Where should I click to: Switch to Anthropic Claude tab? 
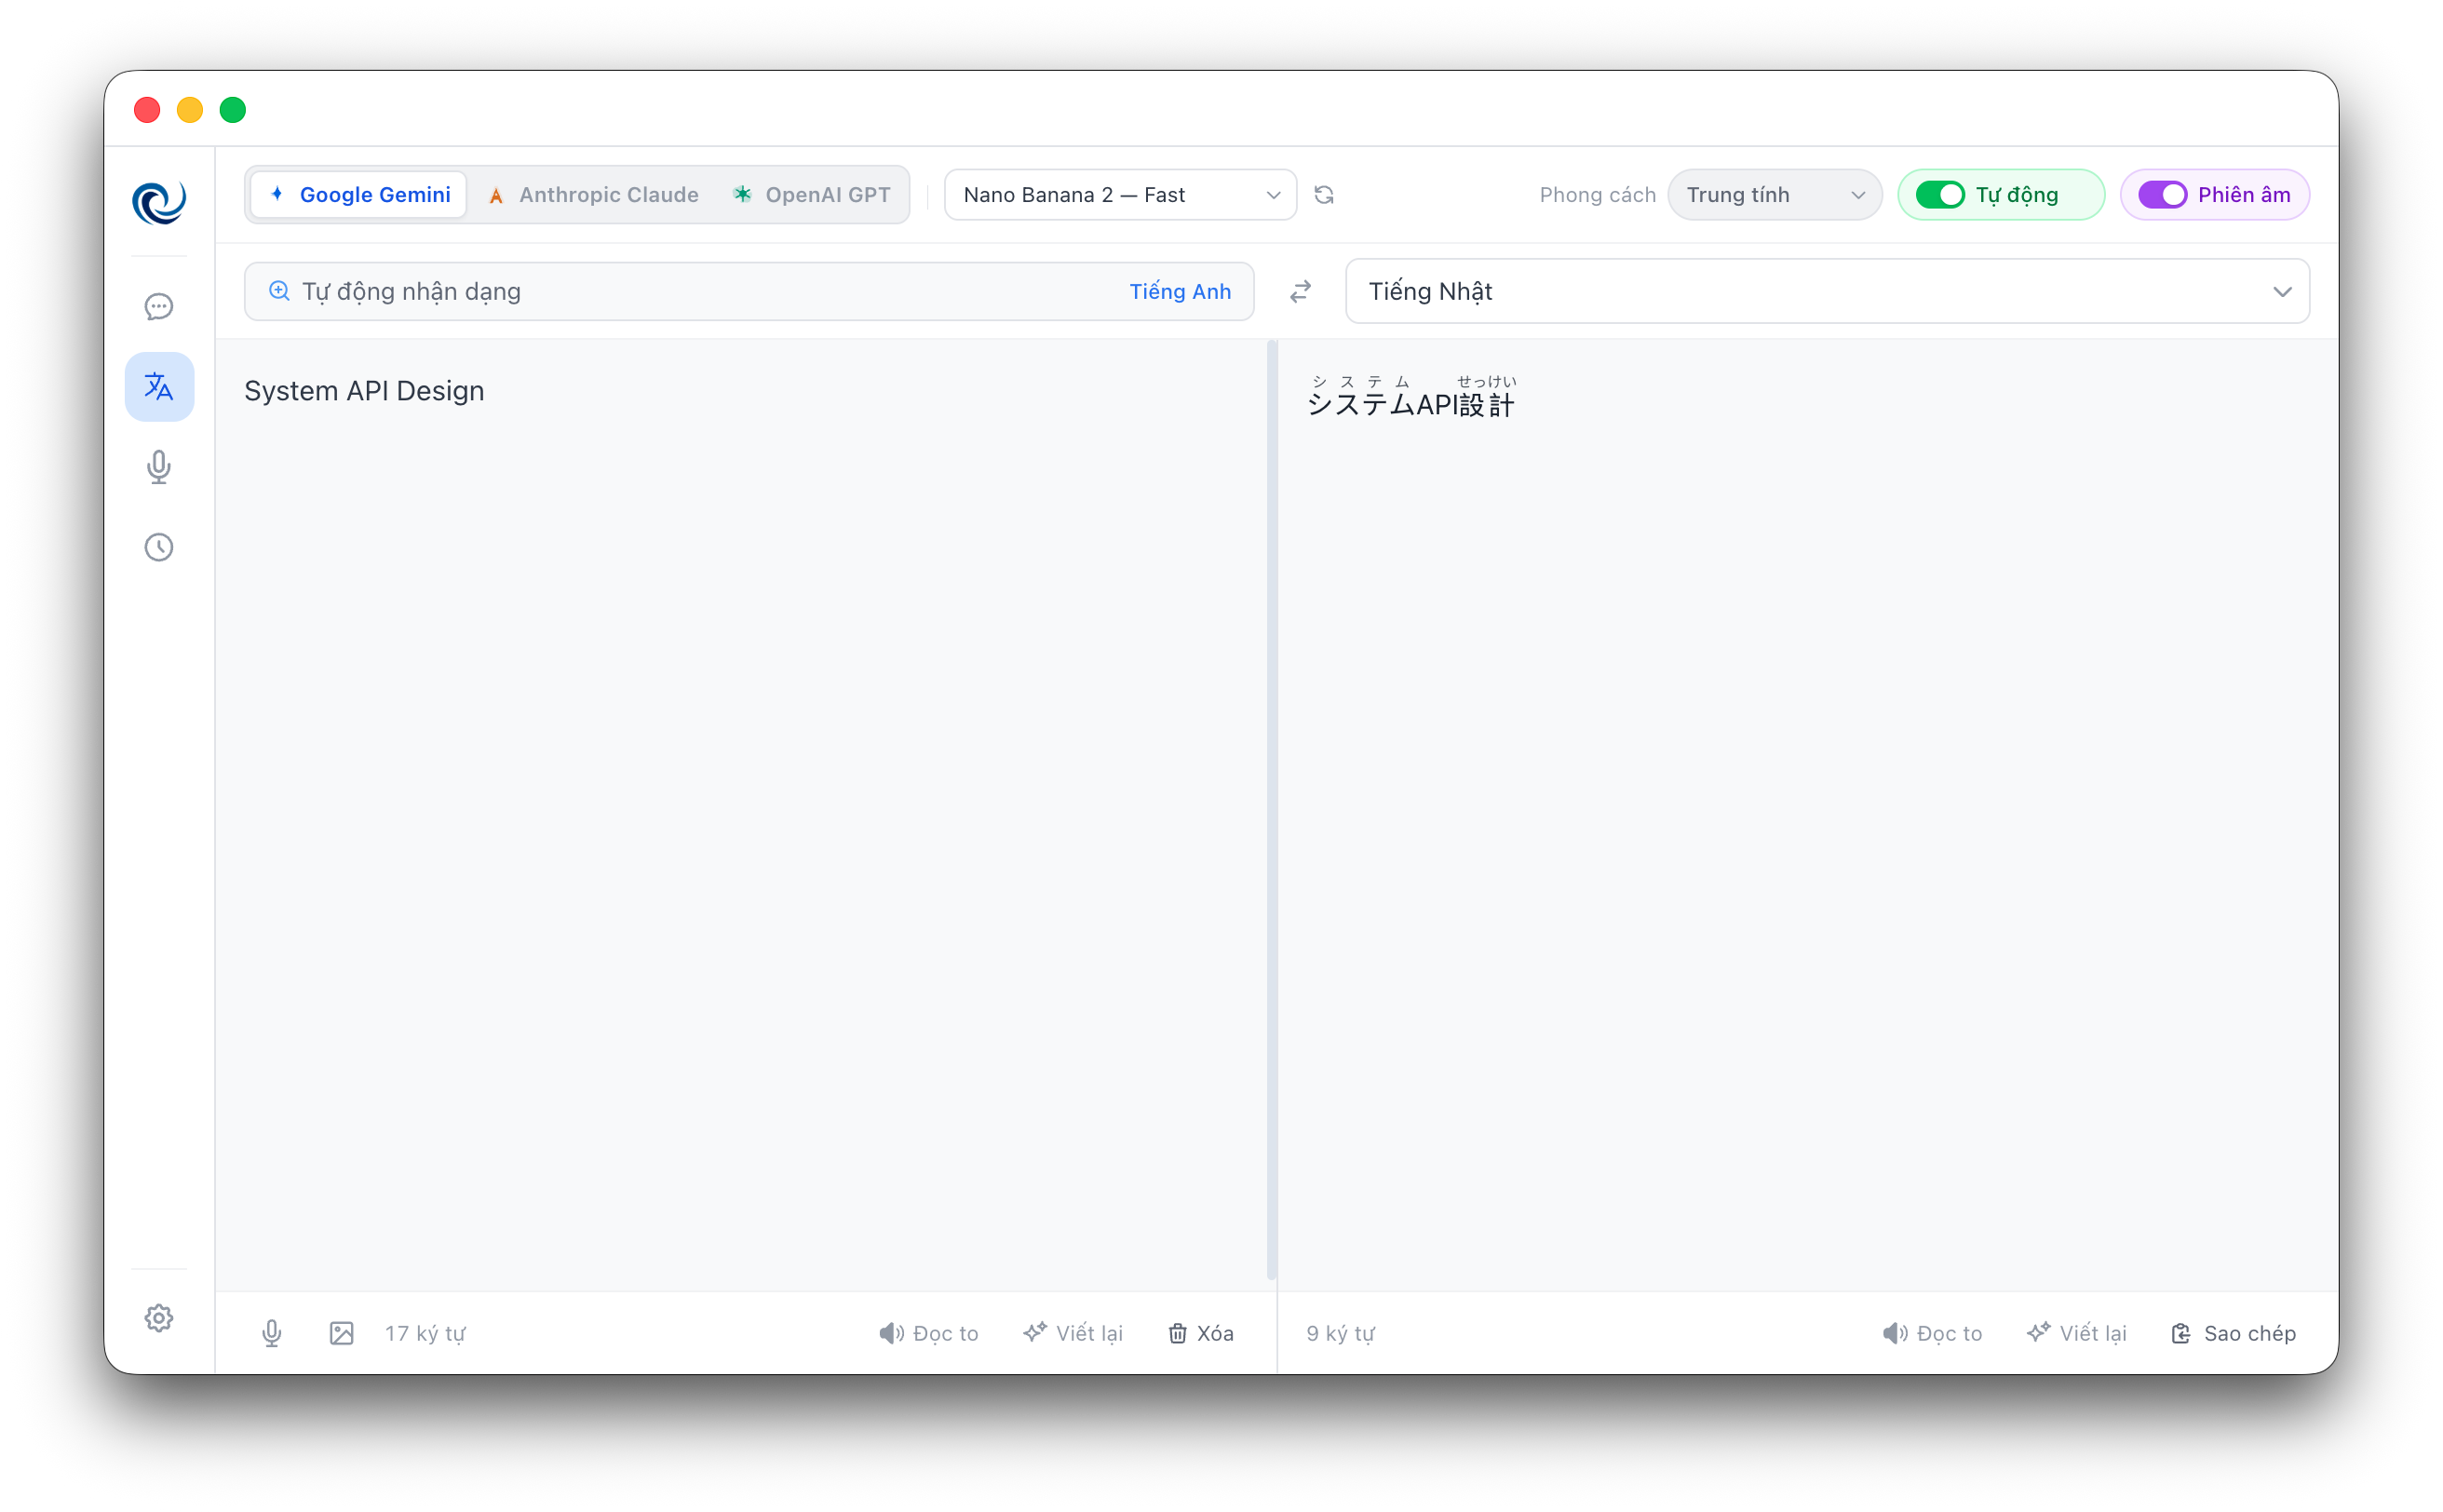[593, 195]
